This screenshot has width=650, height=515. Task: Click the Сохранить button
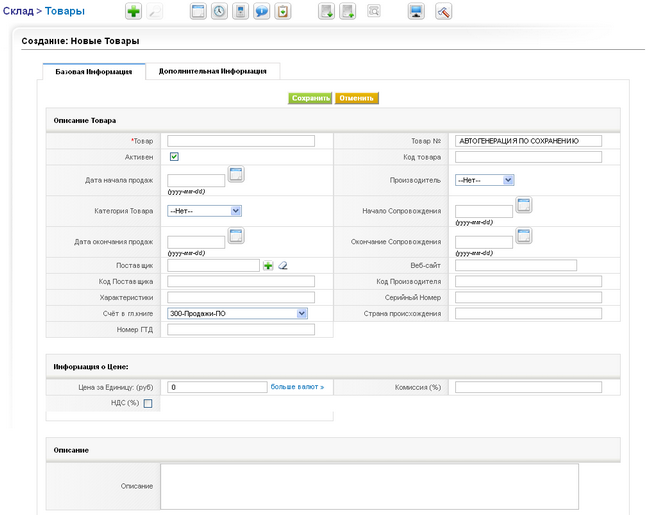coord(310,98)
